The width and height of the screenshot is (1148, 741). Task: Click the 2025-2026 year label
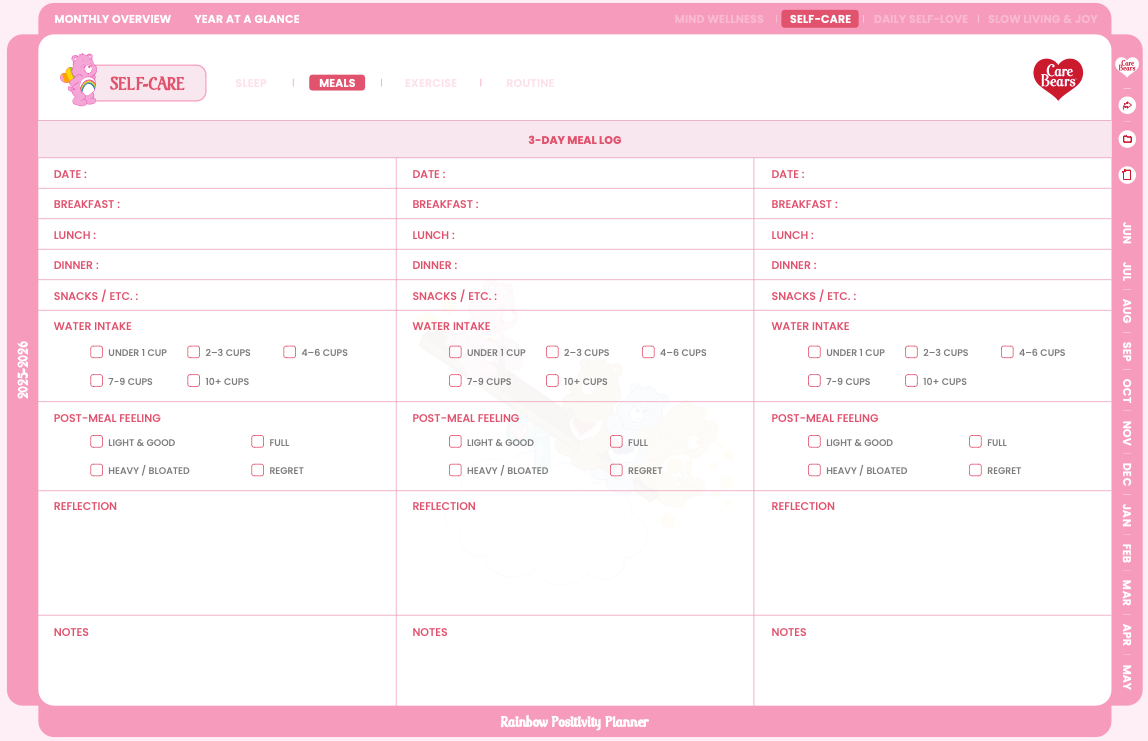pyautogui.click(x=23, y=370)
